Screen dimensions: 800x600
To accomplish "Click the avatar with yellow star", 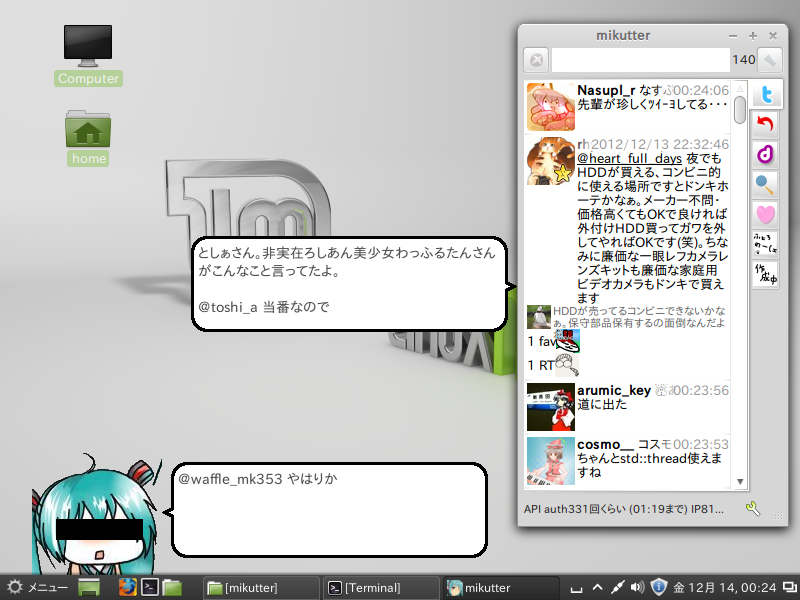I will (x=551, y=161).
